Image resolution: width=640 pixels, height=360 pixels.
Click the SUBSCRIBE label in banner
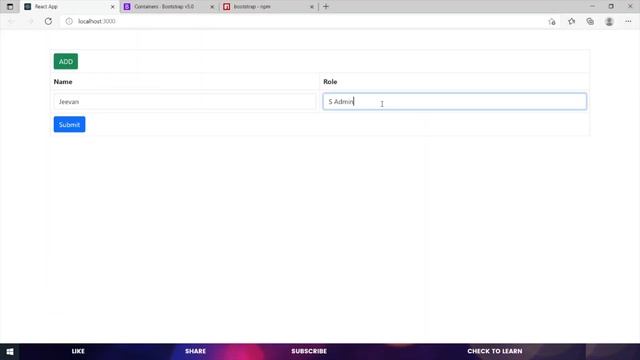[309, 351]
